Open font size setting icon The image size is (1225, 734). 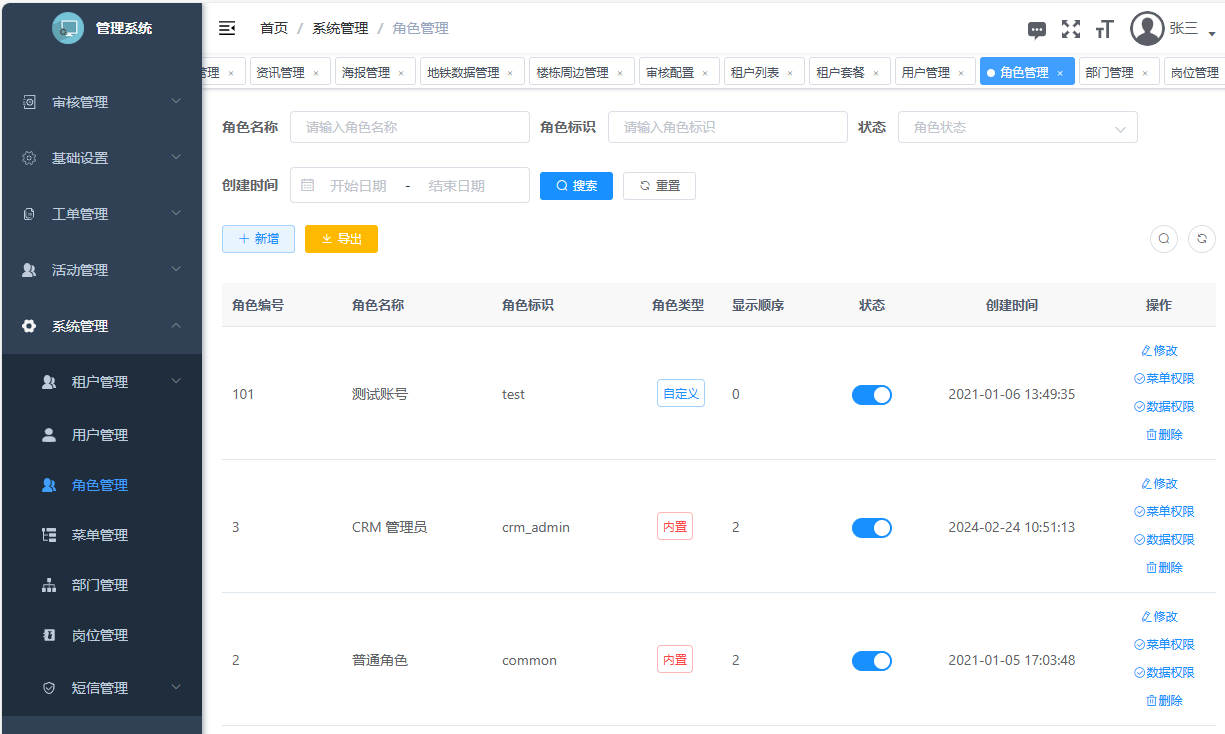pos(1104,30)
